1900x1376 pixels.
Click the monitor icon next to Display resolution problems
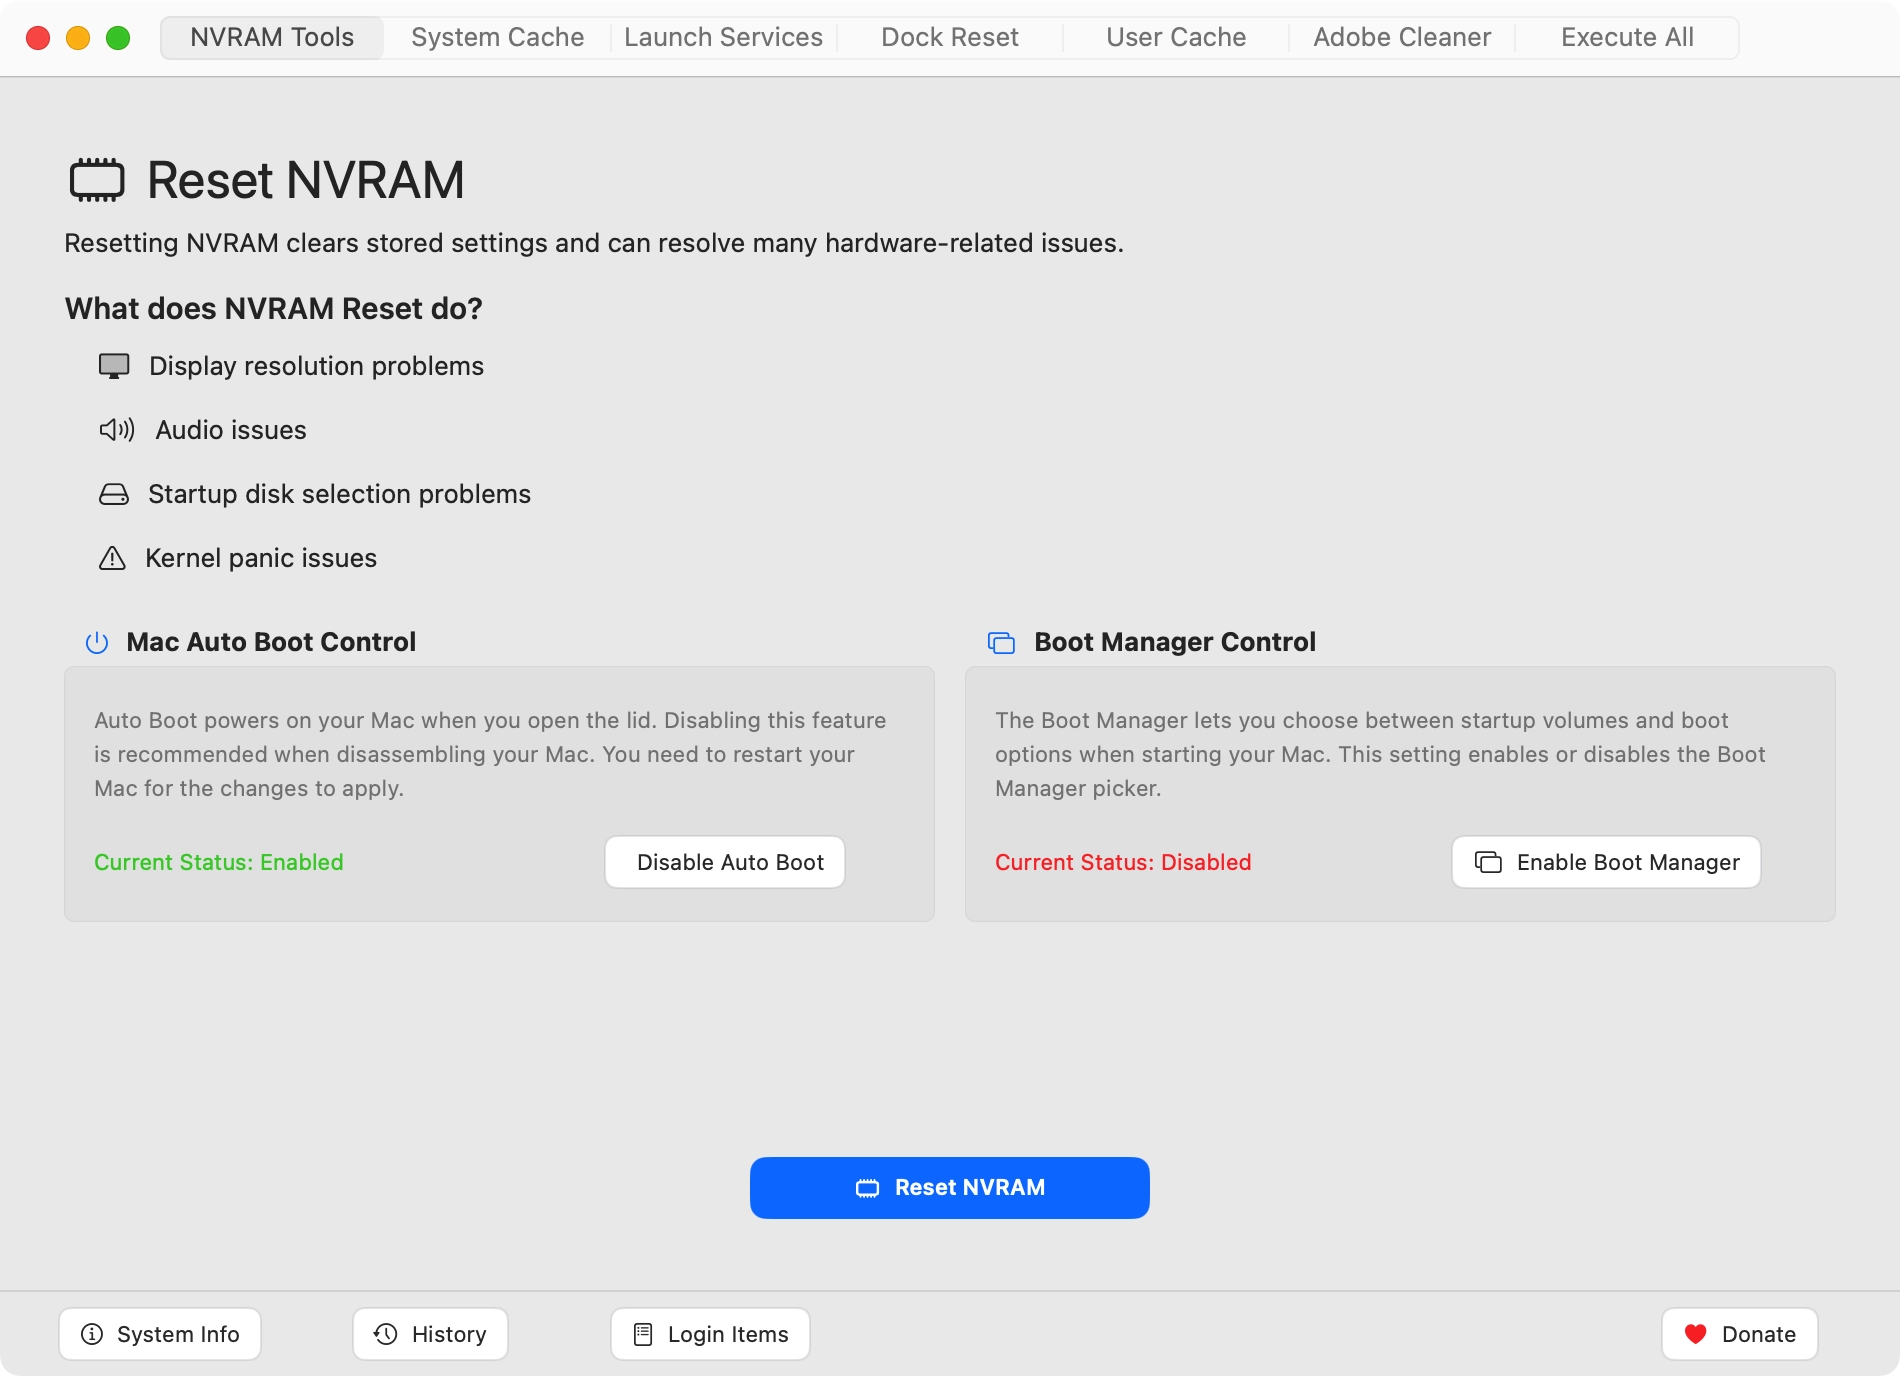pyautogui.click(x=114, y=366)
